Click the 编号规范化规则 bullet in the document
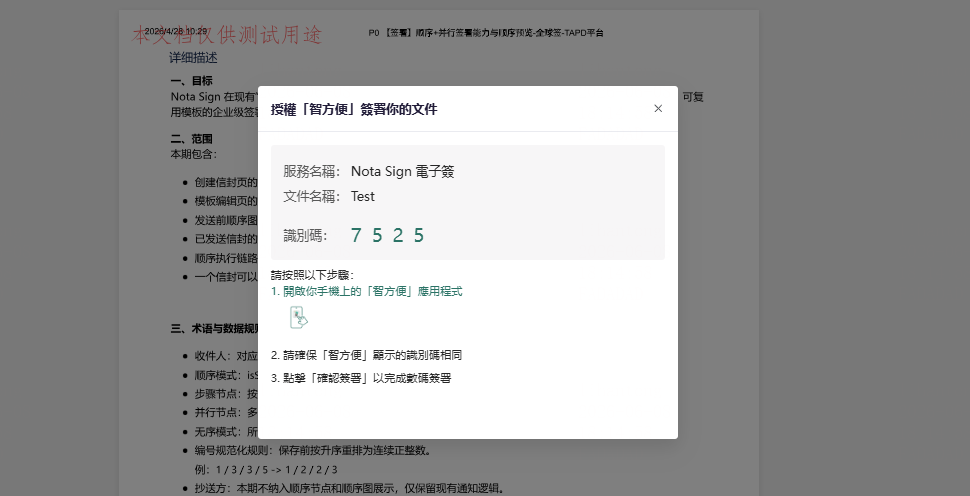970x496 pixels. click(x=313, y=450)
